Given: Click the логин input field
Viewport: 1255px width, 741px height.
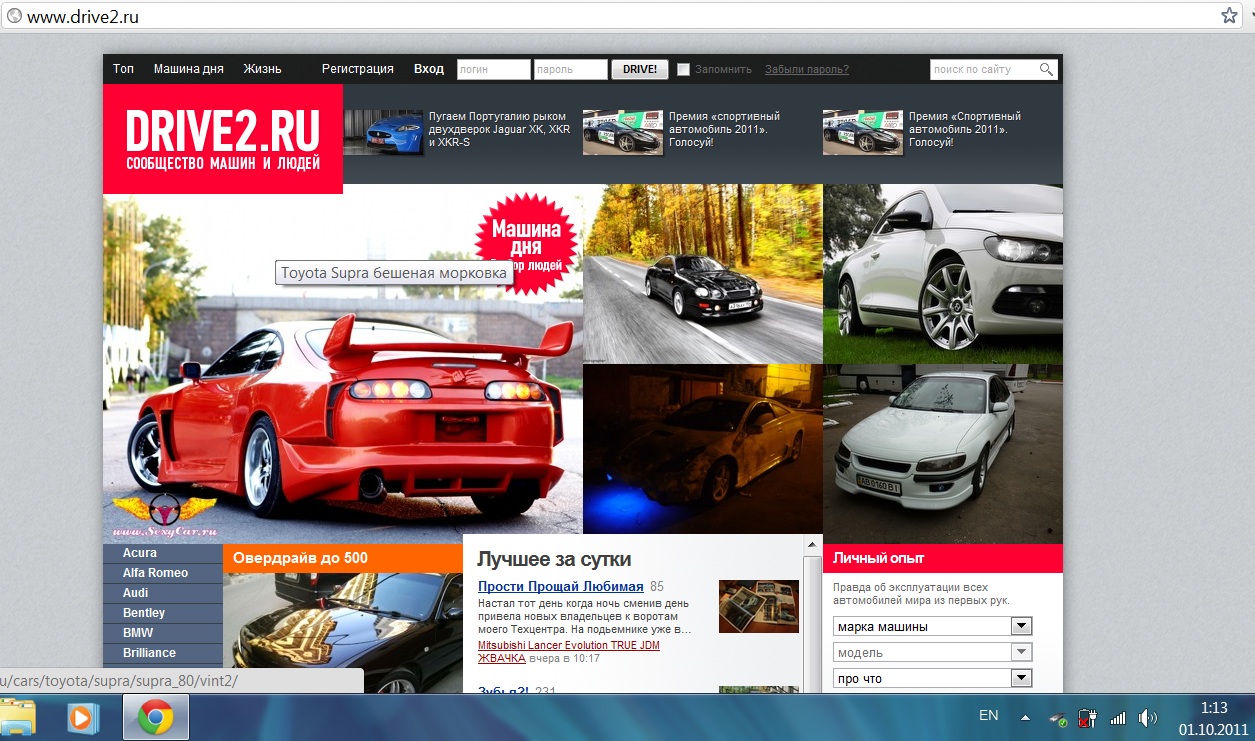Looking at the screenshot, I should (x=493, y=70).
